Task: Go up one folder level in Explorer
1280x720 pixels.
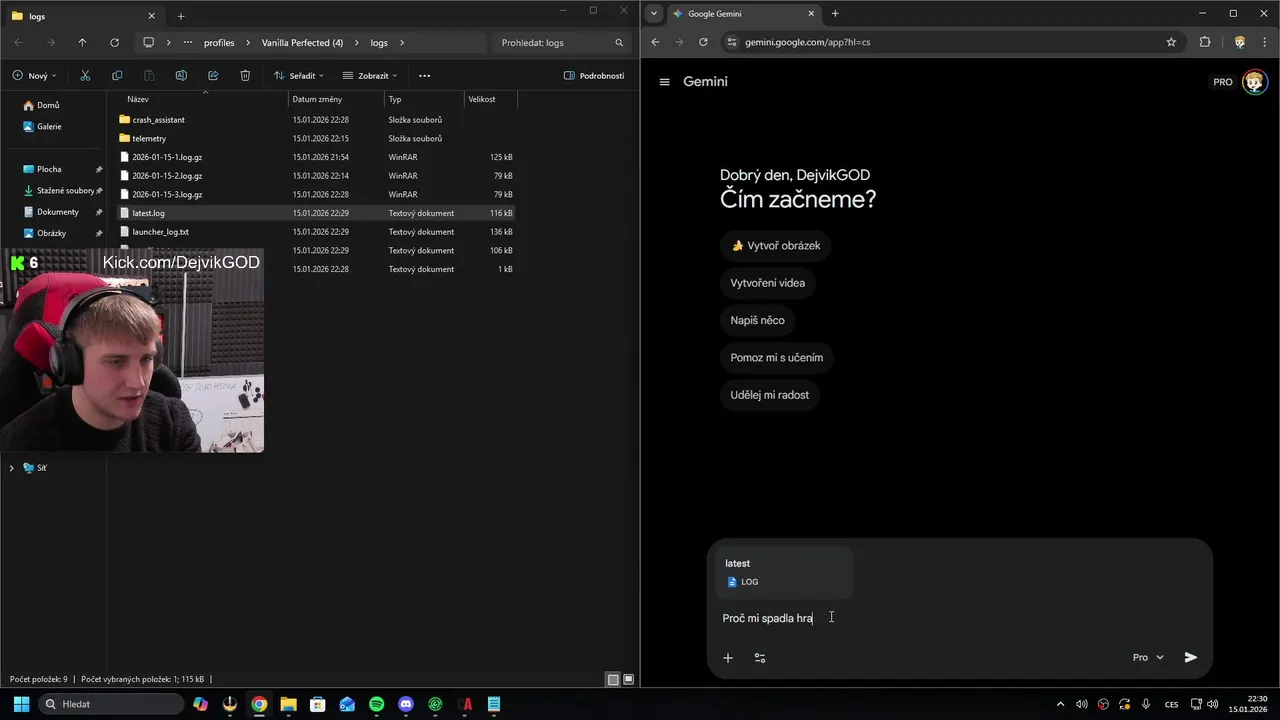Action: pyautogui.click(x=82, y=43)
